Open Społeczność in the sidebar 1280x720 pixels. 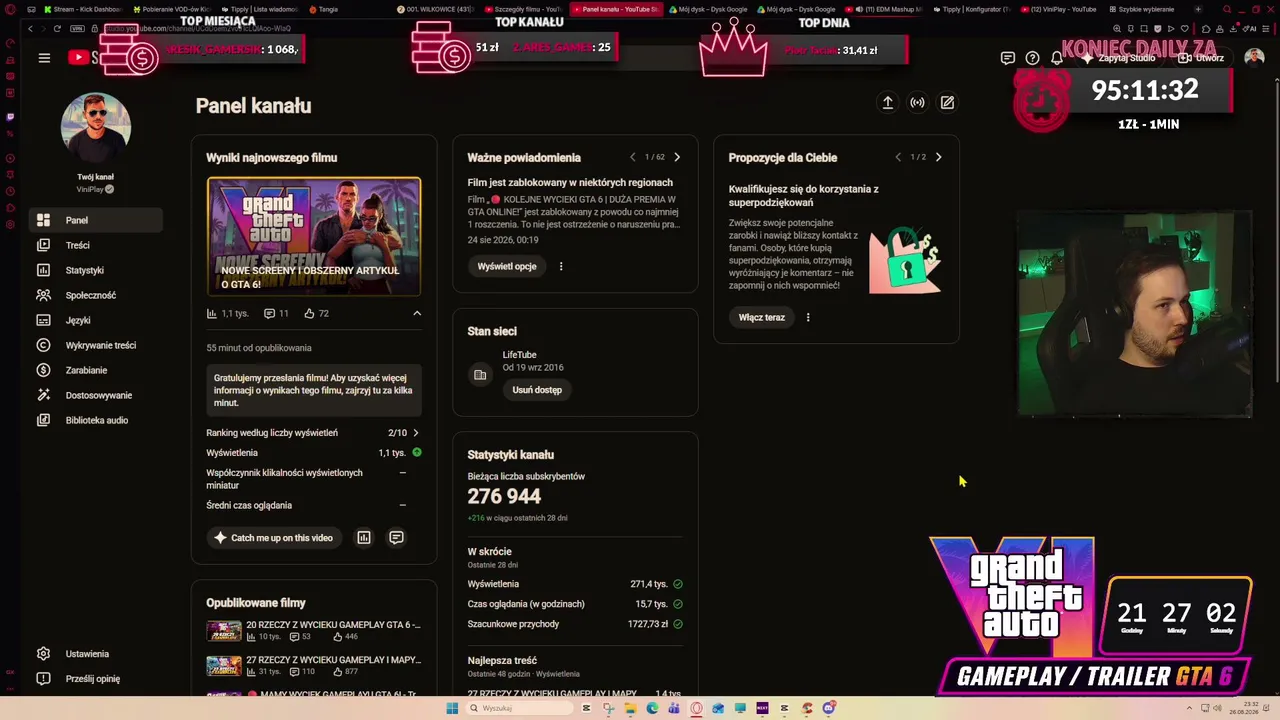pyautogui.click(x=97, y=295)
